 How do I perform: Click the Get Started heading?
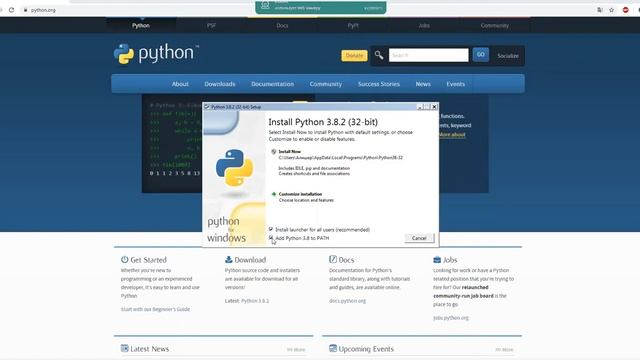[x=148, y=260]
